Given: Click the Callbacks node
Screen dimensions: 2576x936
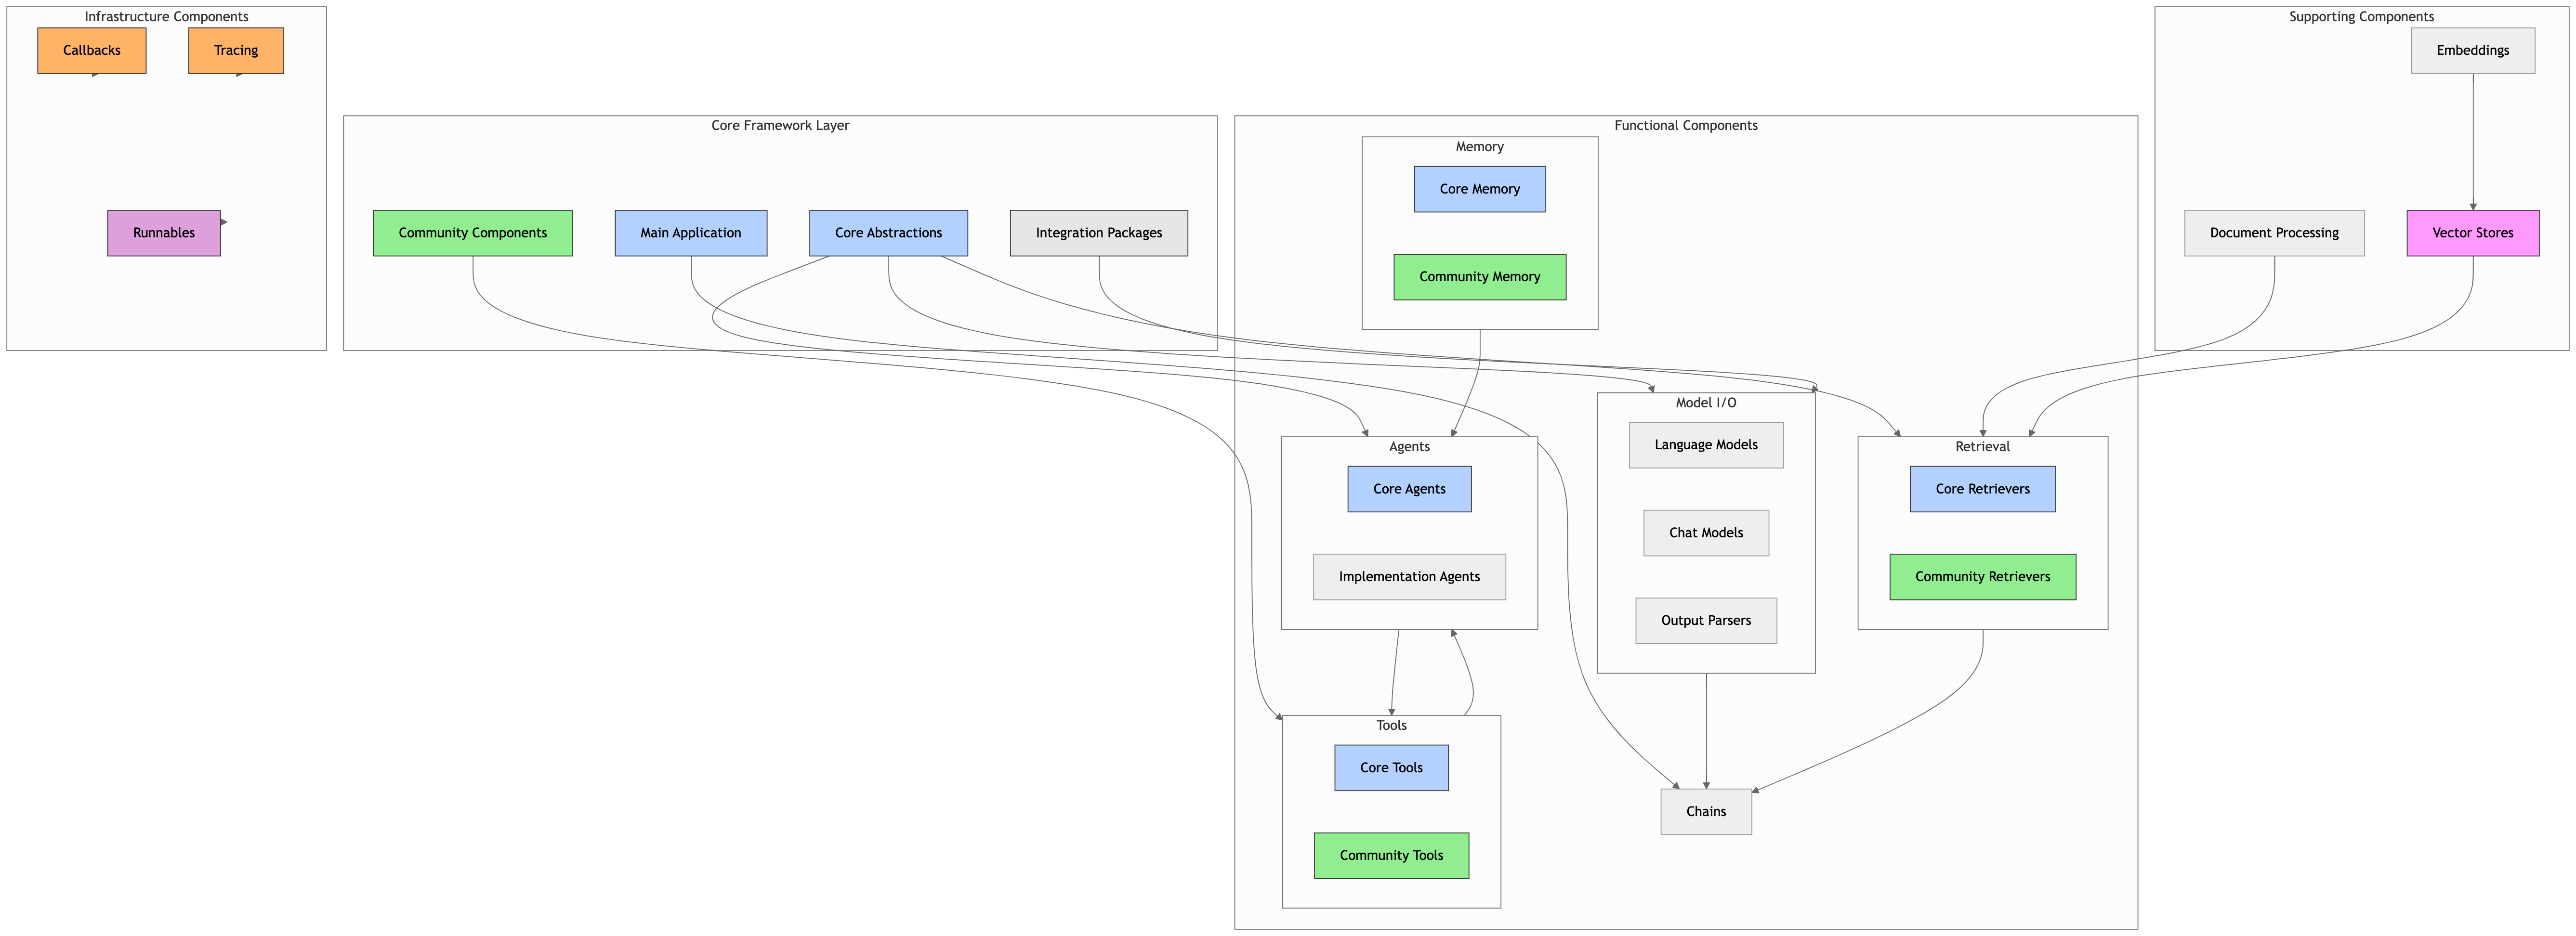Looking at the screenshot, I should click(92, 51).
